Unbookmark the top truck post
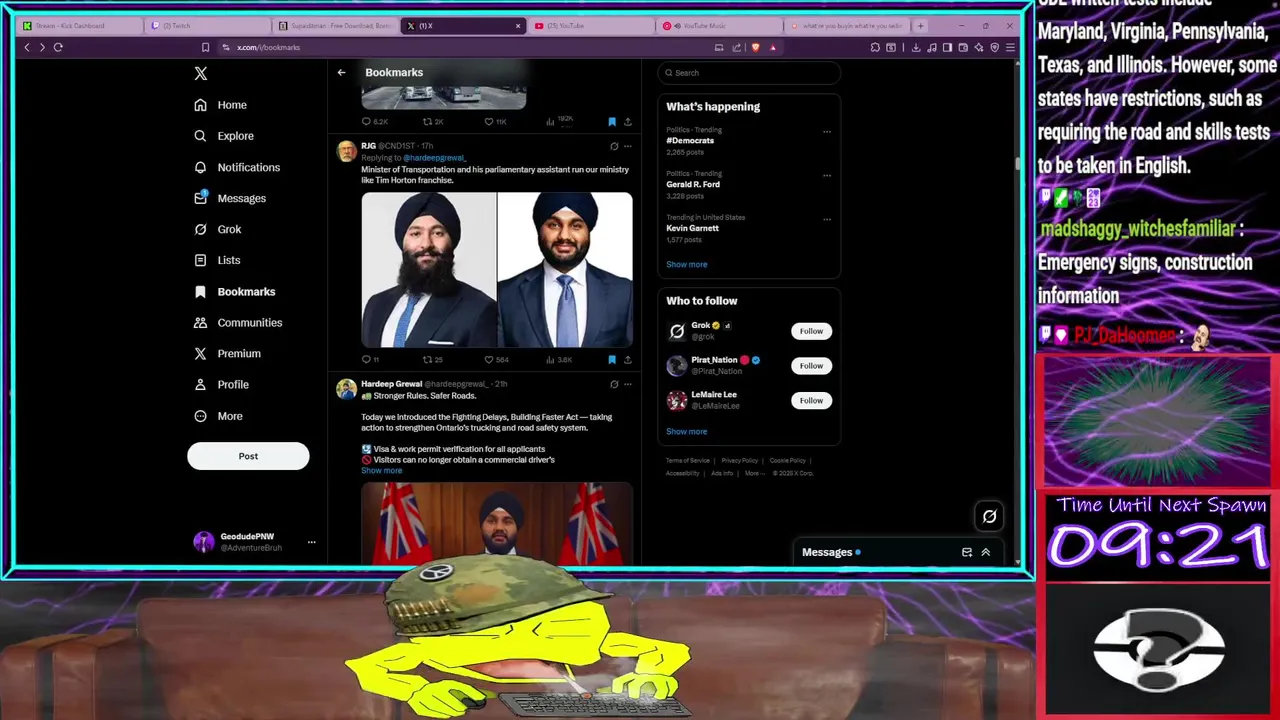Viewport: 1280px width, 720px height. pos(612,122)
